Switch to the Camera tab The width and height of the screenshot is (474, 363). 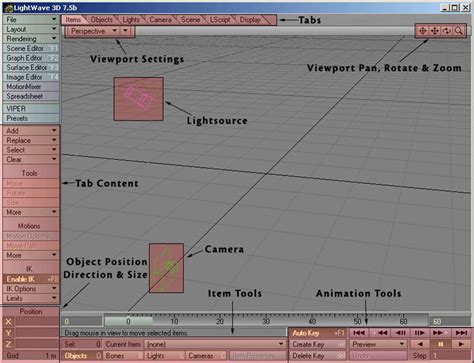pyautogui.click(x=160, y=20)
